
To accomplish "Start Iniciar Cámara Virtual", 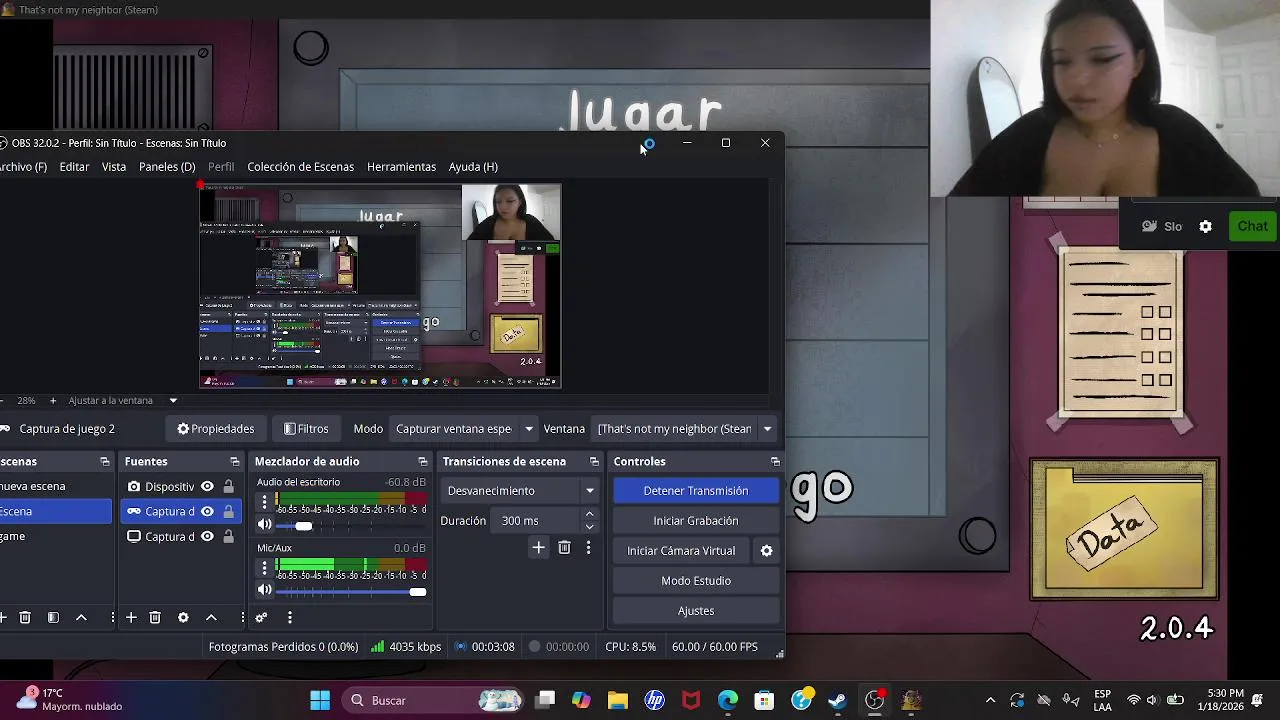I will [x=681, y=551].
